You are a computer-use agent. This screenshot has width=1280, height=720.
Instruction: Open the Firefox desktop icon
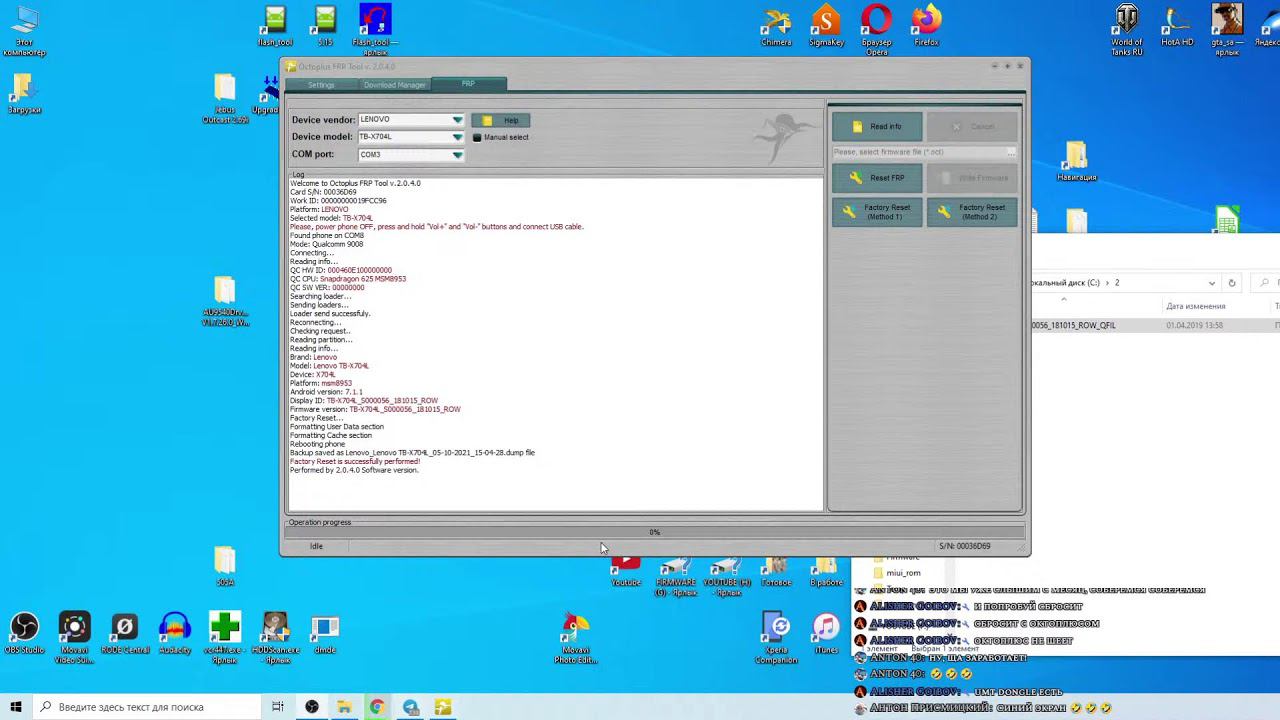point(926,26)
